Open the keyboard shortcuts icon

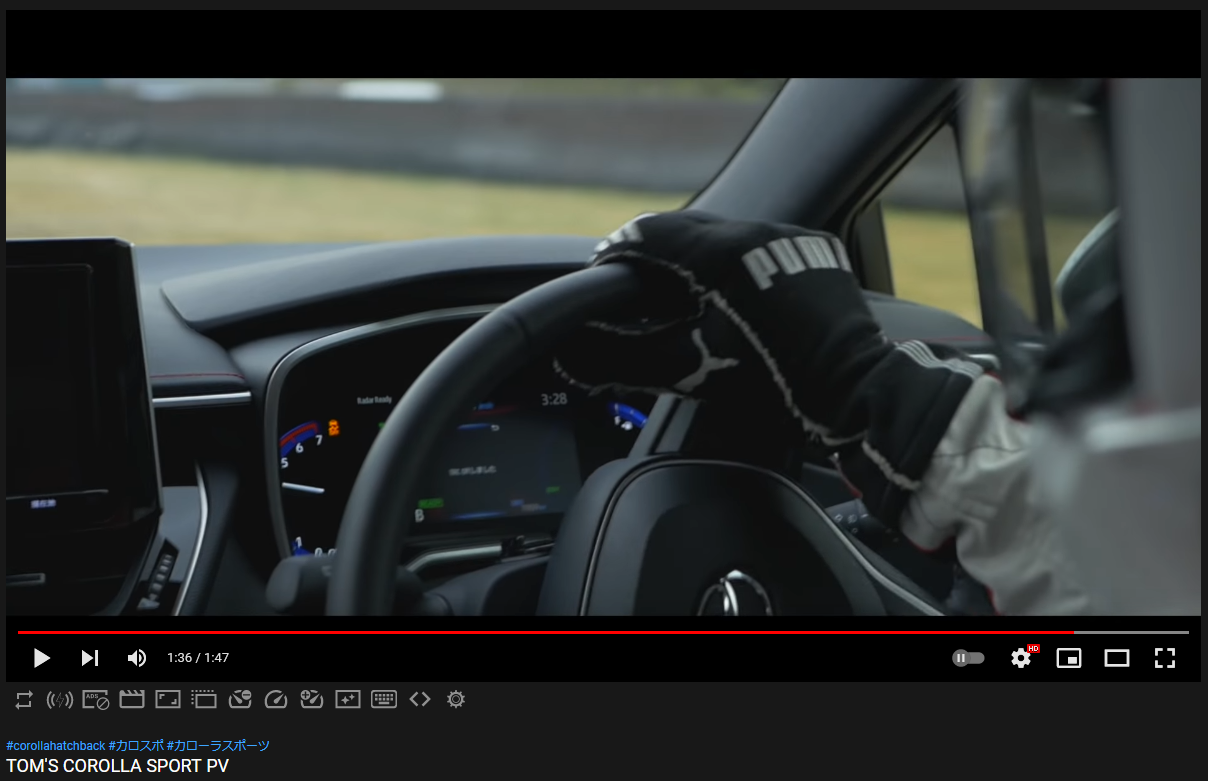(384, 700)
